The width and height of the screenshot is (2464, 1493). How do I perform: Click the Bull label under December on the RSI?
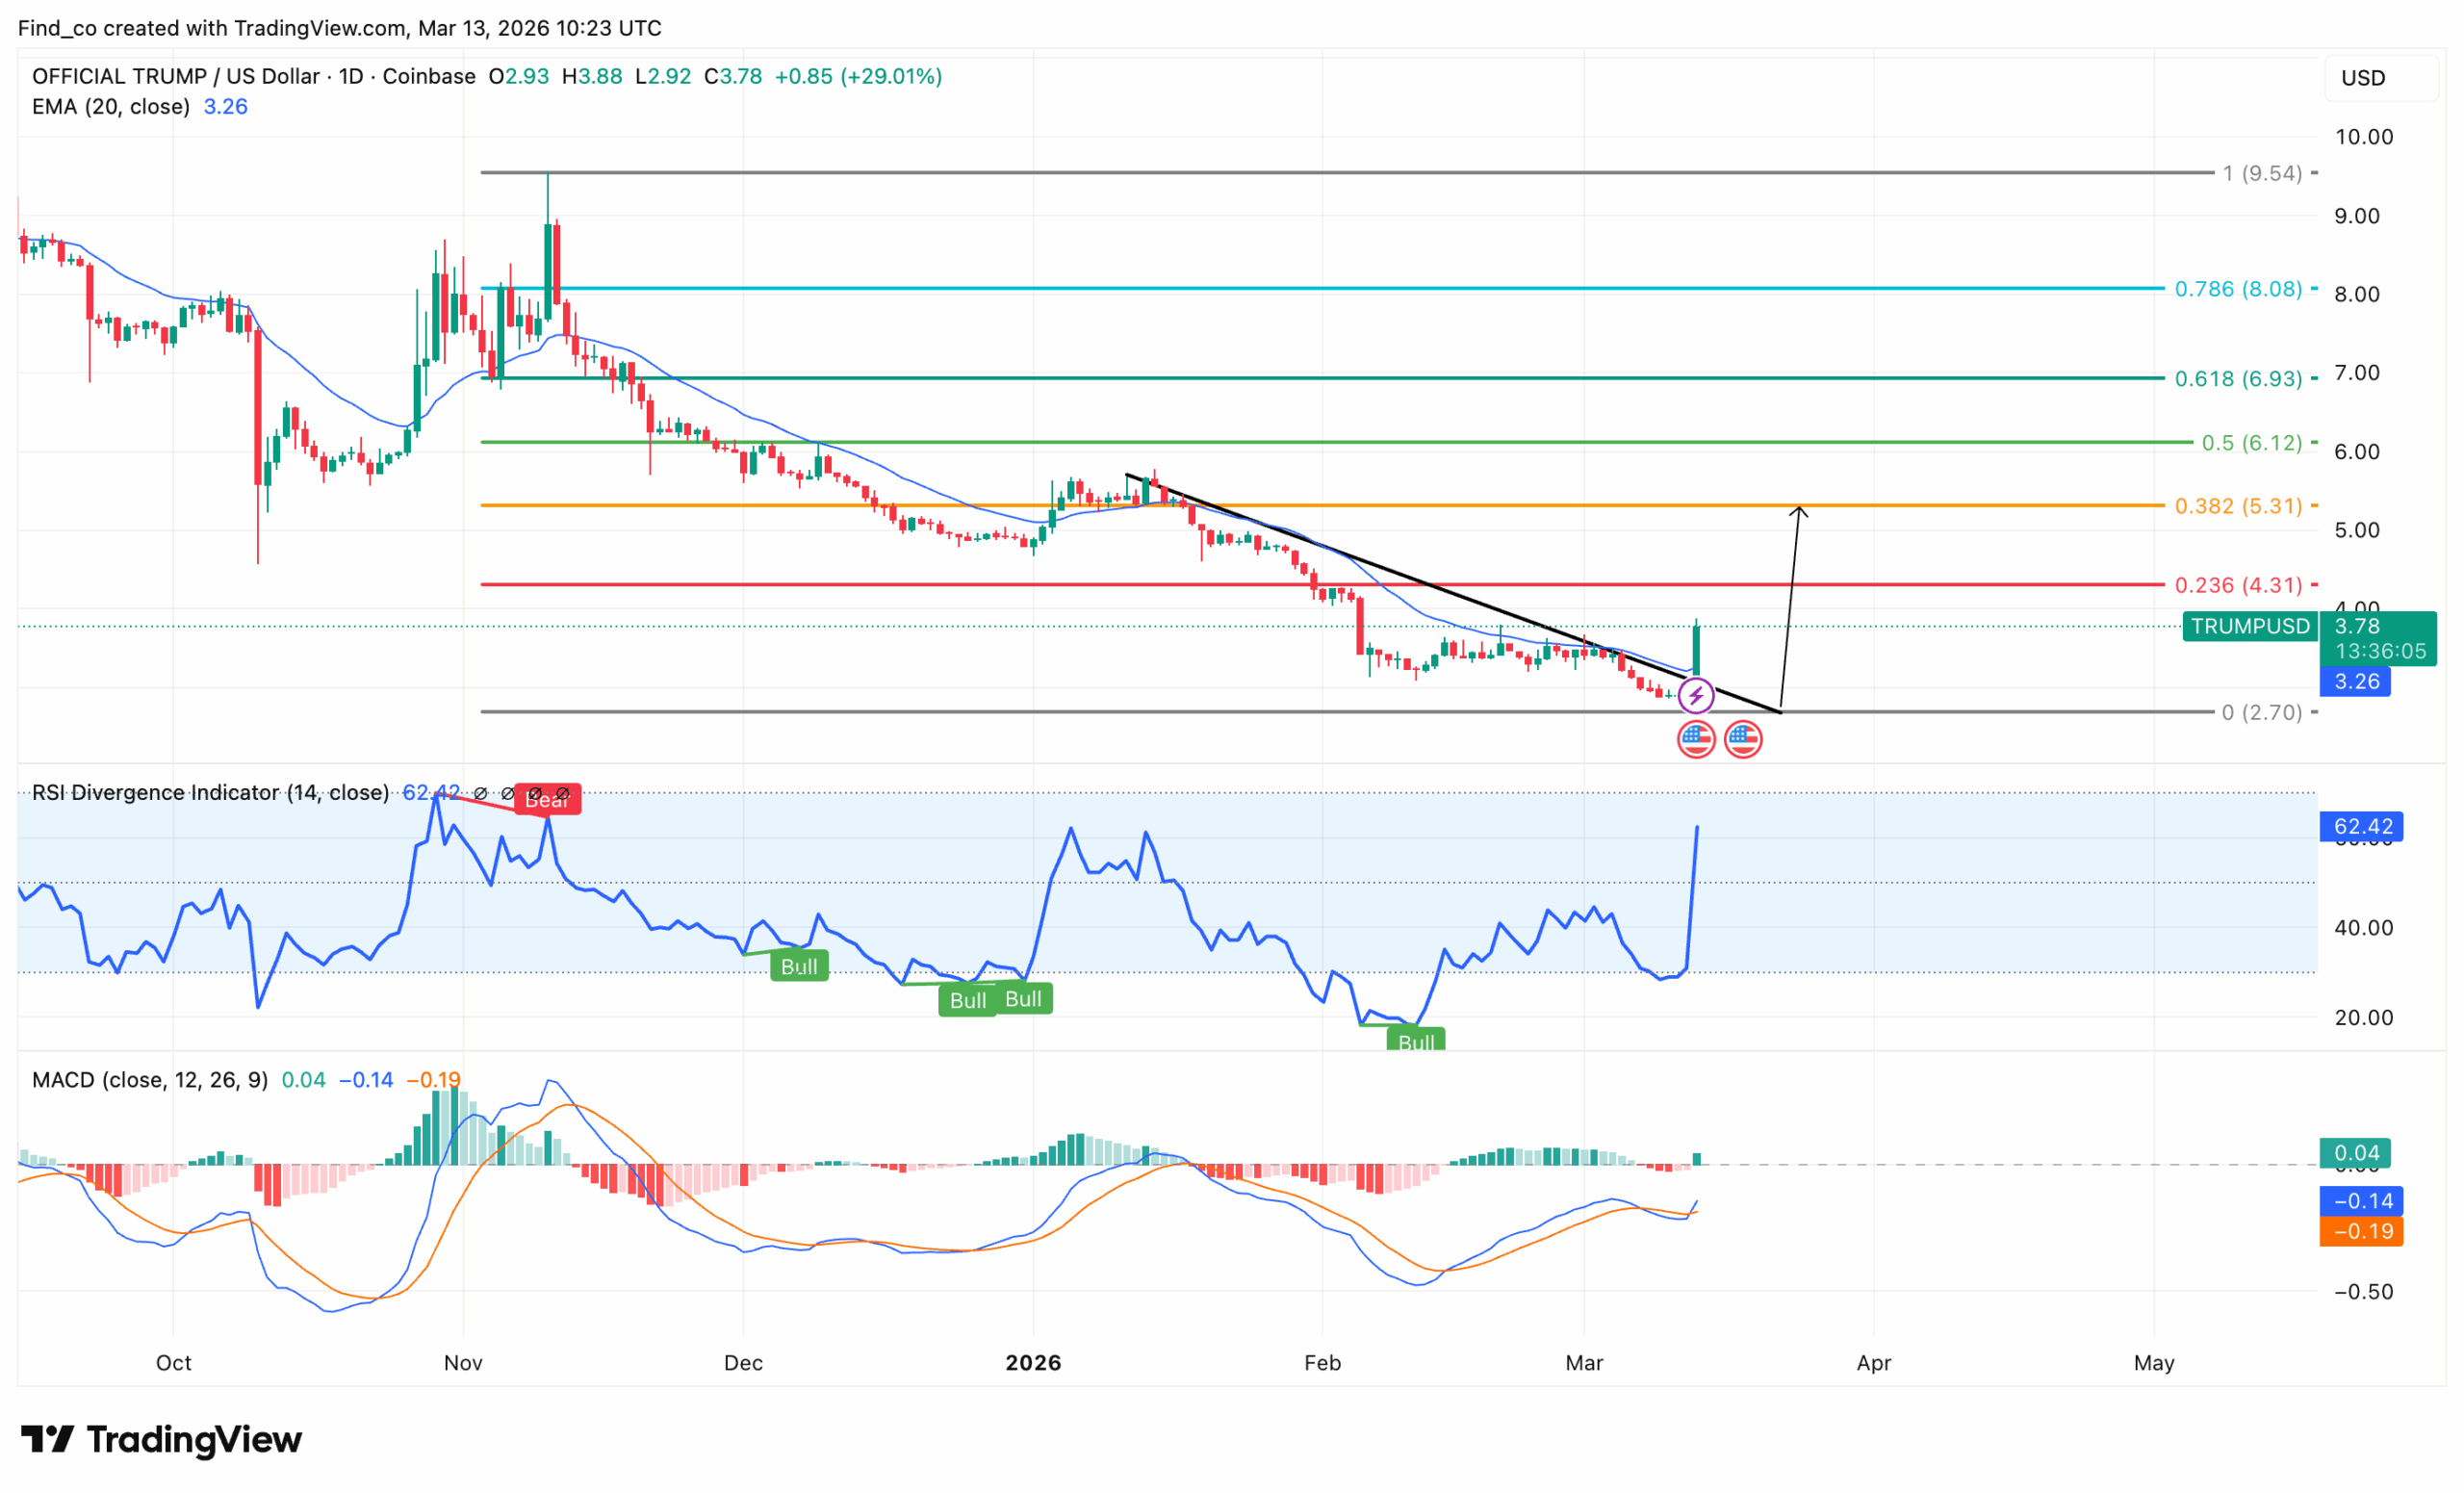[799, 966]
